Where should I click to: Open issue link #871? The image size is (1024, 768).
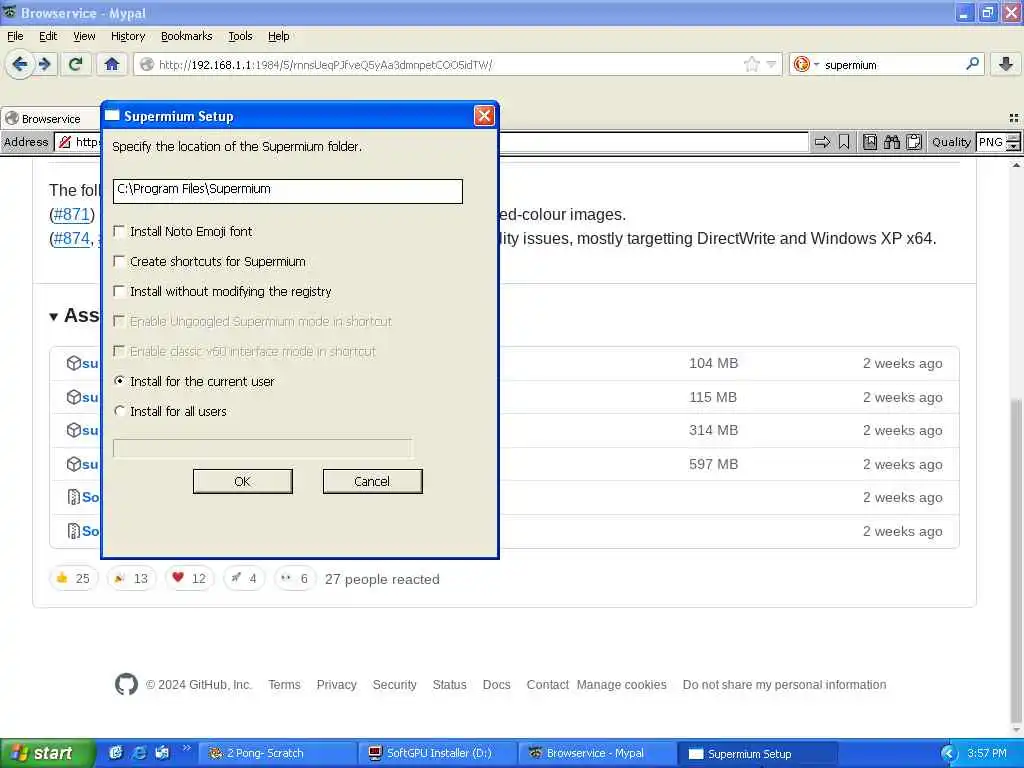tap(71, 214)
